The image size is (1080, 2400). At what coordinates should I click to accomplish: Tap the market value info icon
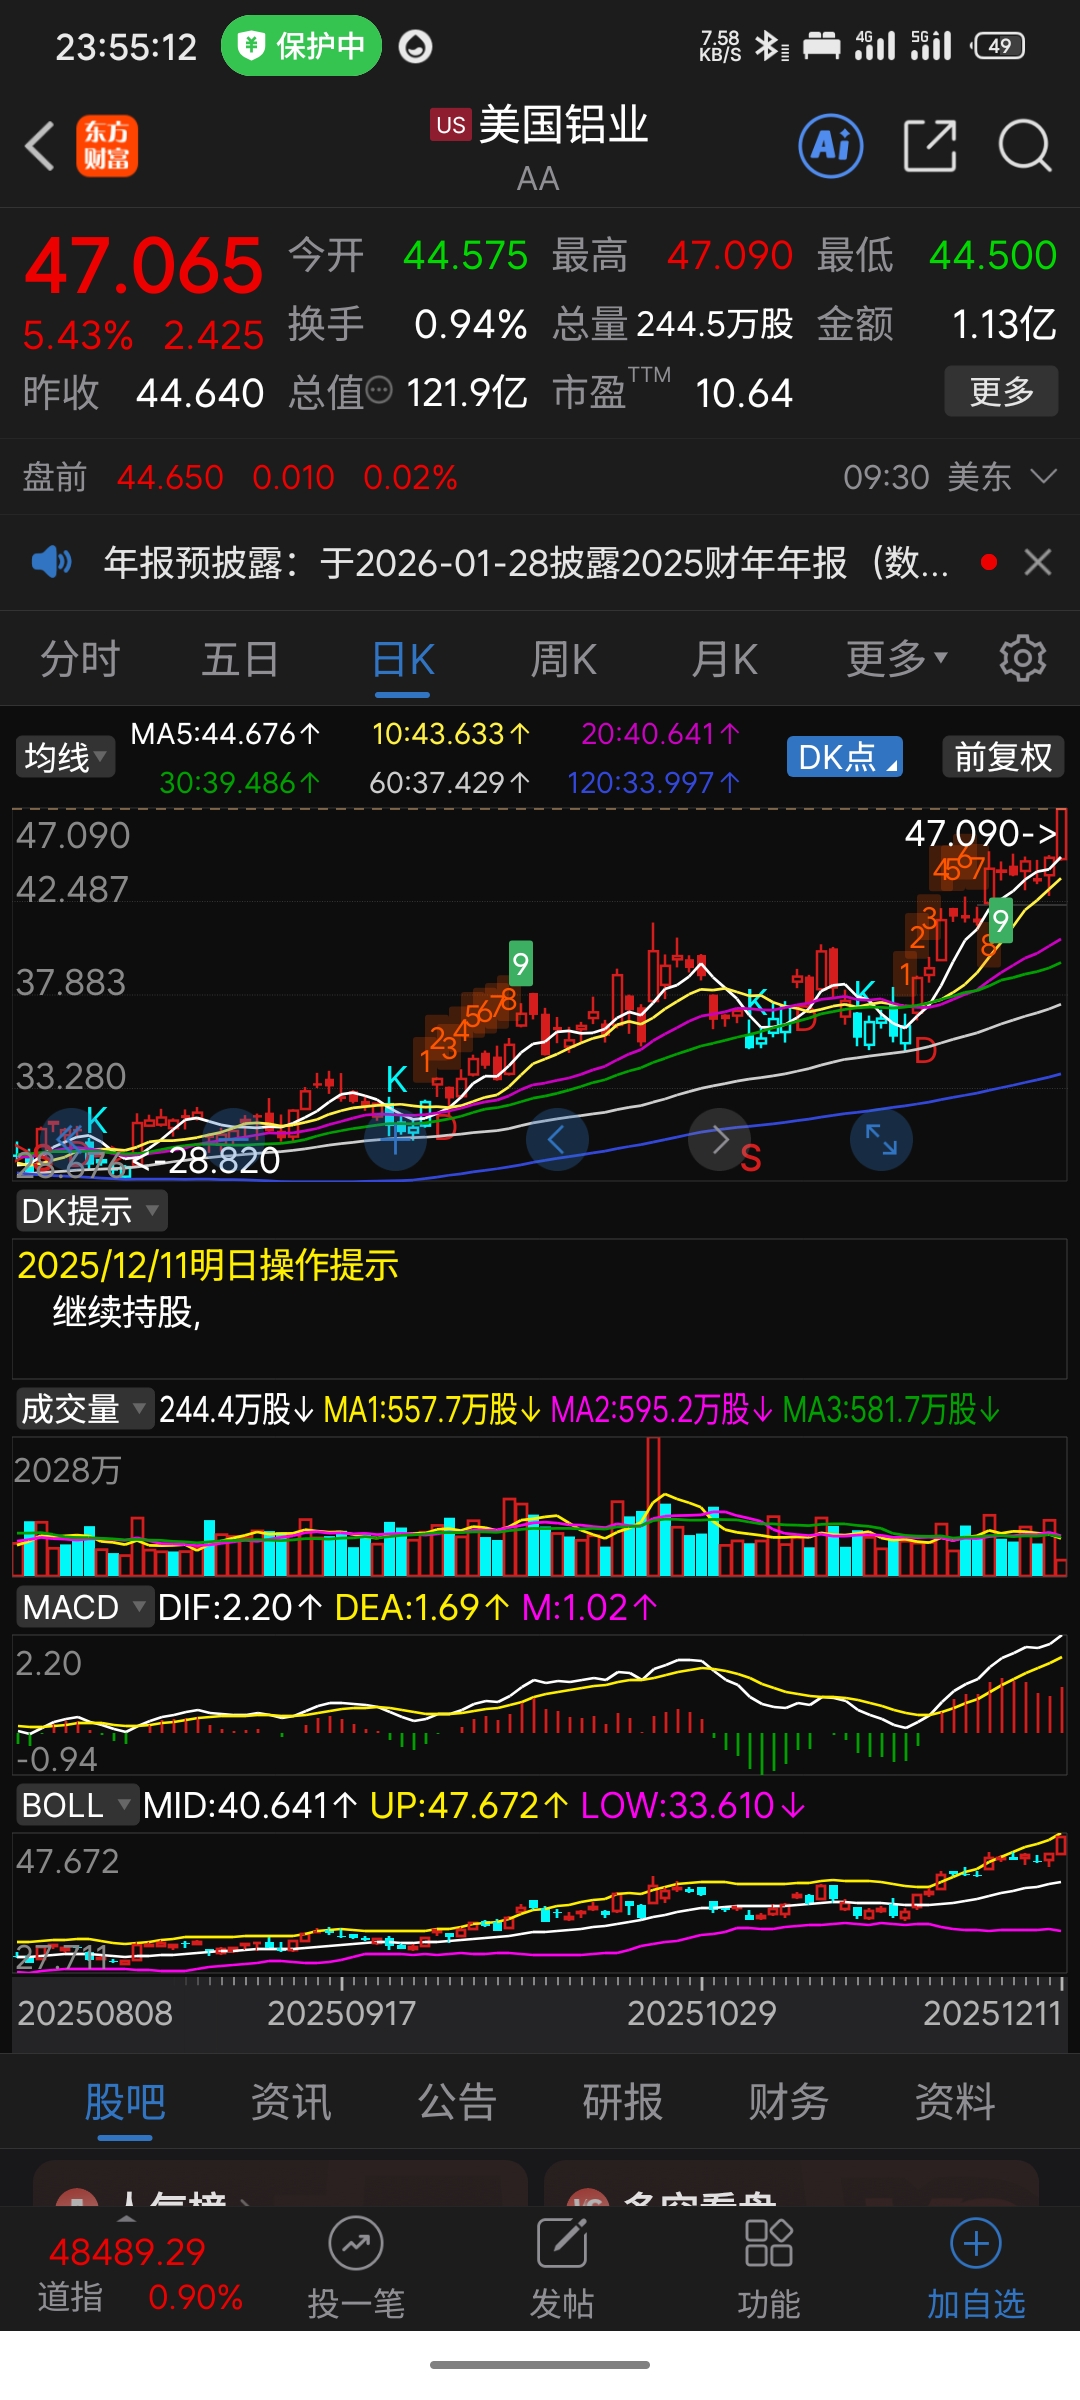point(379,391)
